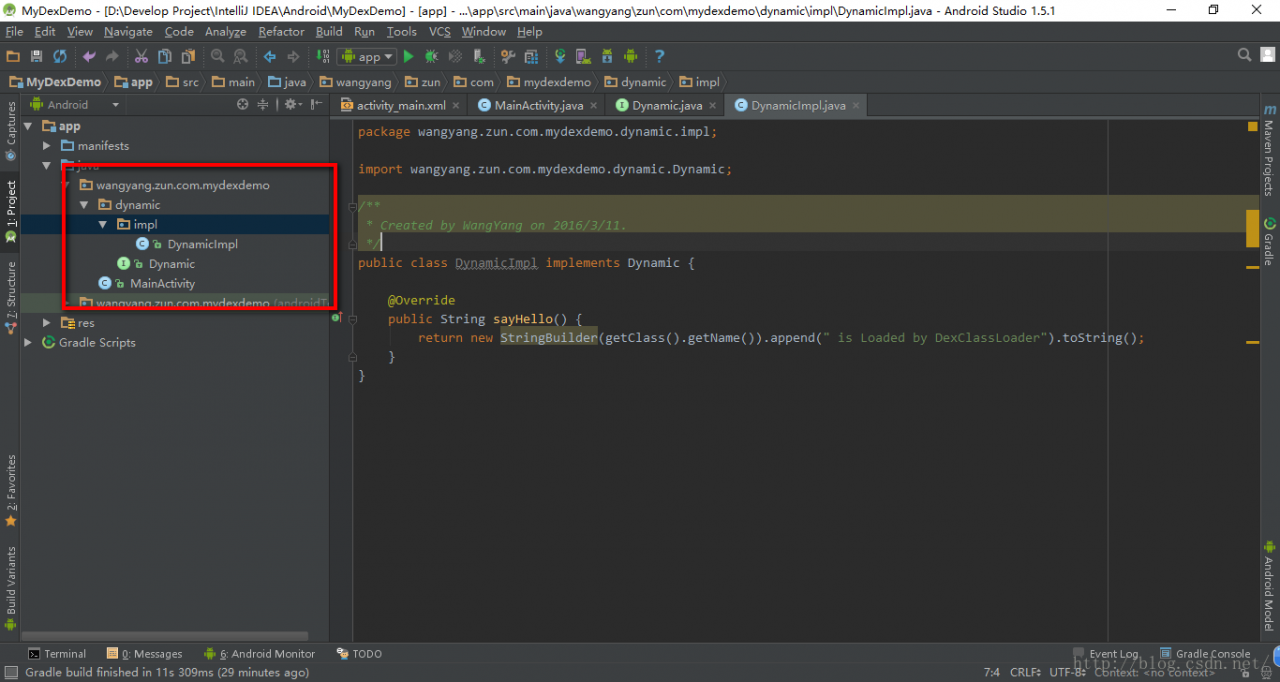Switch to the MainActivity.java tab
The image size is (1280, 682).
pos(538,105)
